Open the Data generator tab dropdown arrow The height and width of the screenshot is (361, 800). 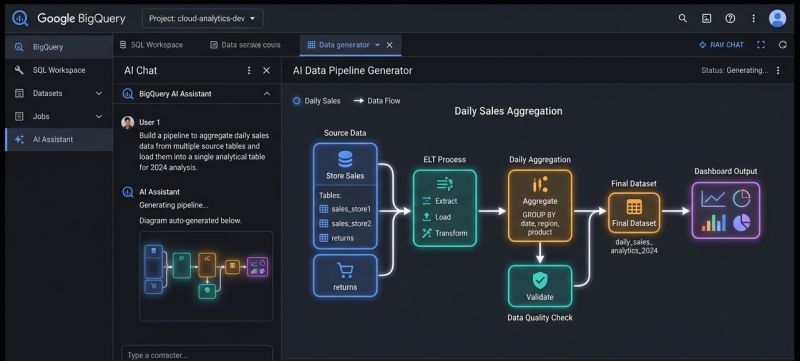coord(378,45)
